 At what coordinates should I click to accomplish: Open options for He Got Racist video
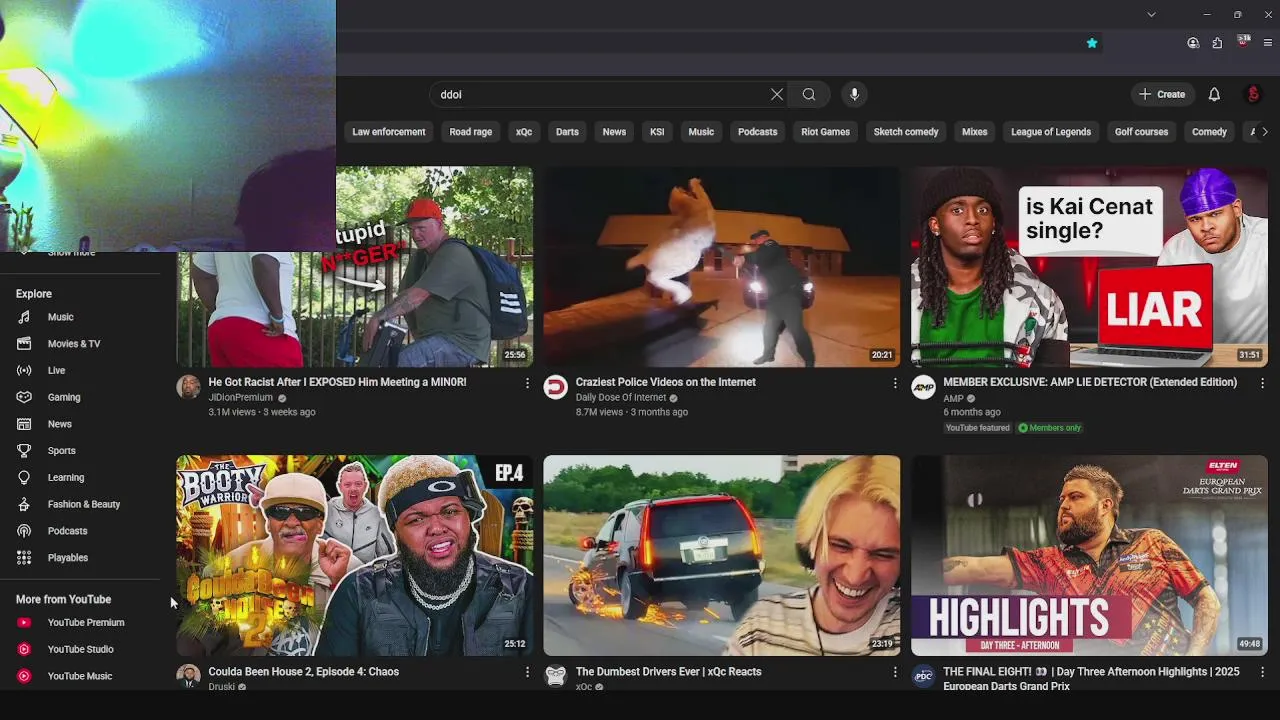coord(527,383)
